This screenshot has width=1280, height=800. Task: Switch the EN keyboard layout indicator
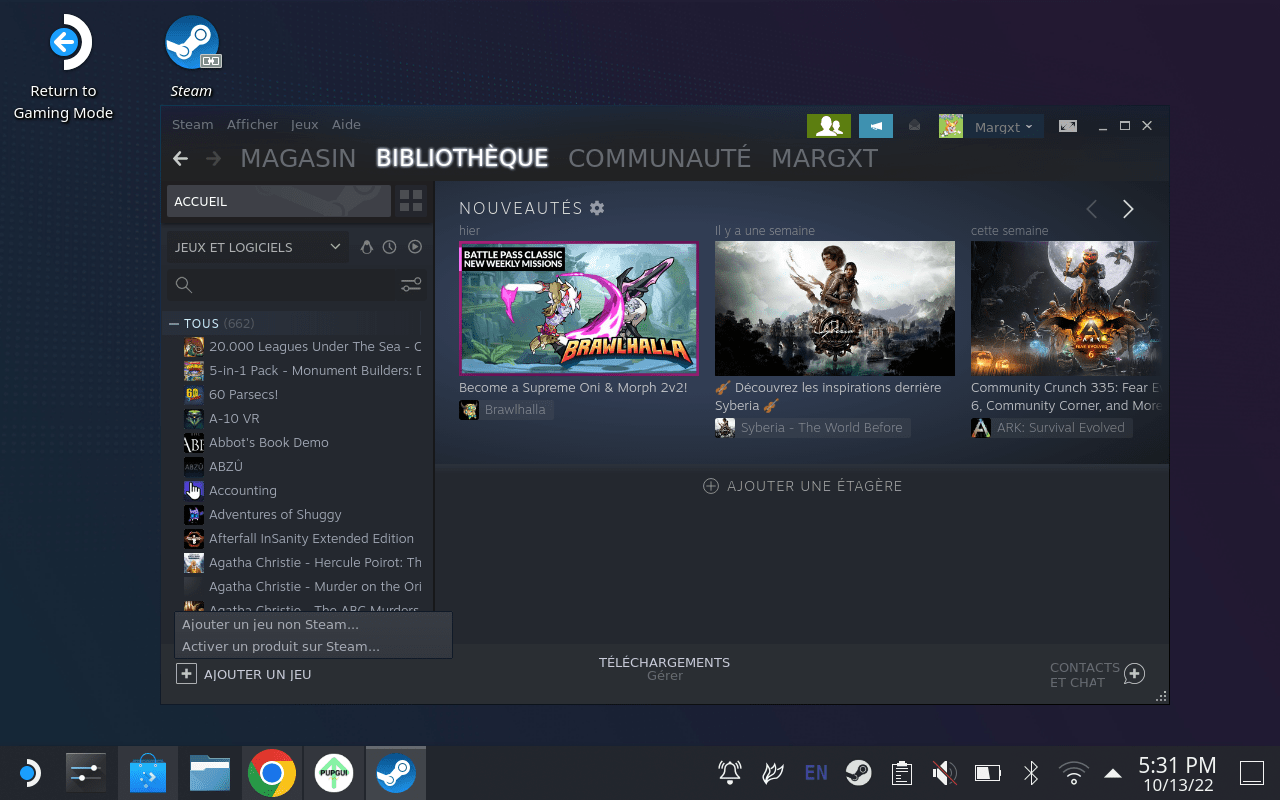[x=816, y=773]
